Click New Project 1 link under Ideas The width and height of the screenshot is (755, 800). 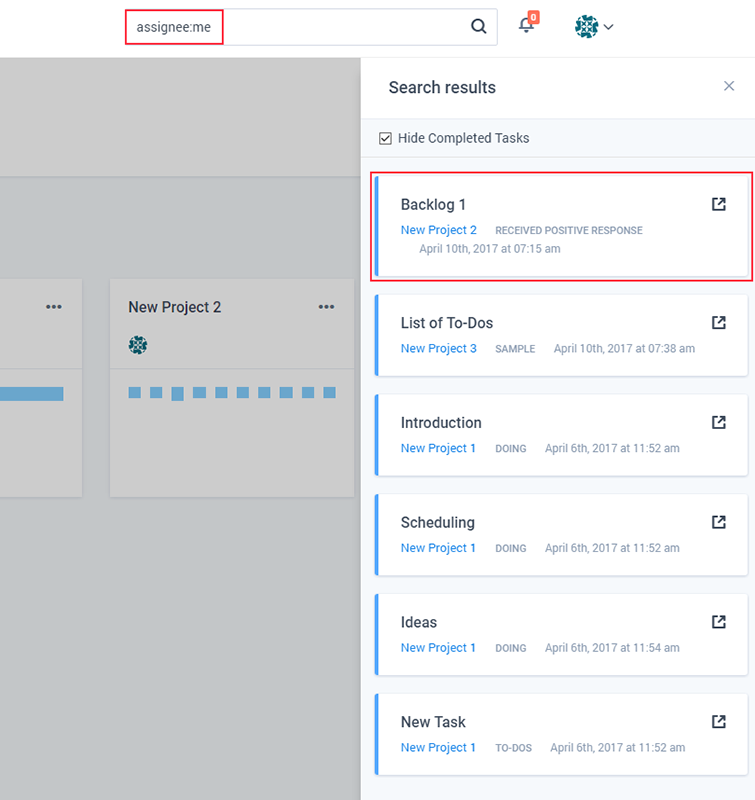click(438, 648)
